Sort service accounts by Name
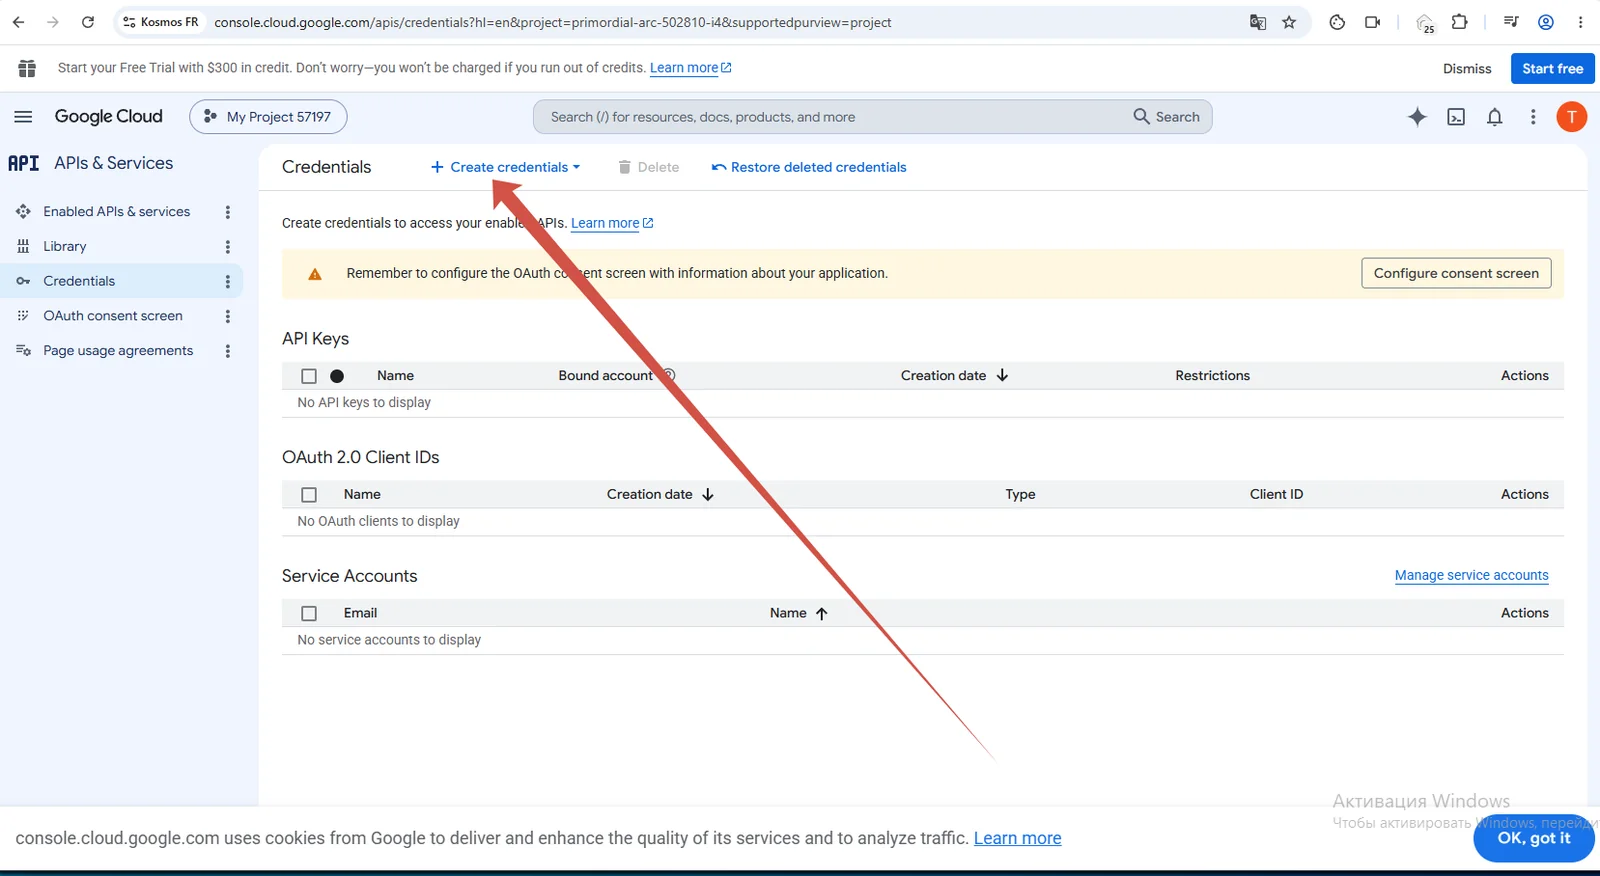Image resolution: width=1600 pixels, height=876 pixels. (799, 613)
